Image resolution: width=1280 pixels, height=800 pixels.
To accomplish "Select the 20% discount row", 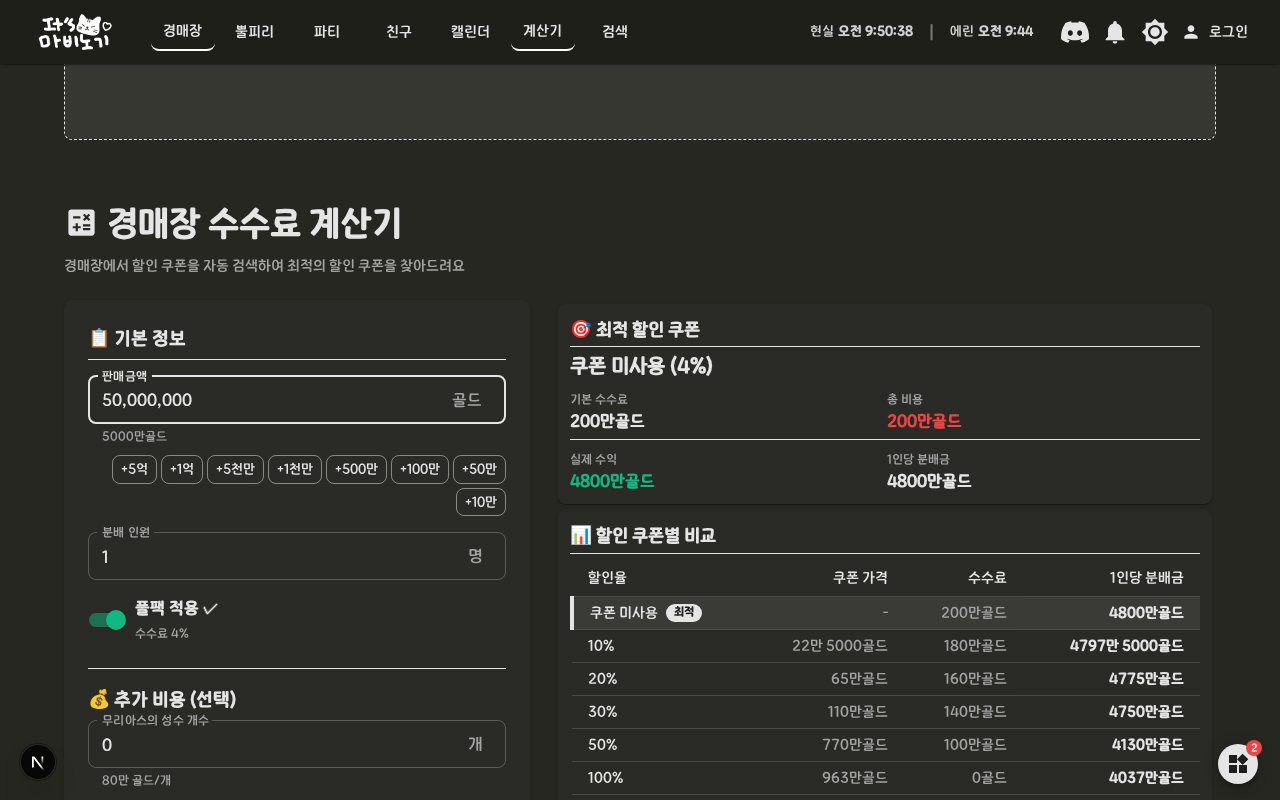I will pos(885,679).
